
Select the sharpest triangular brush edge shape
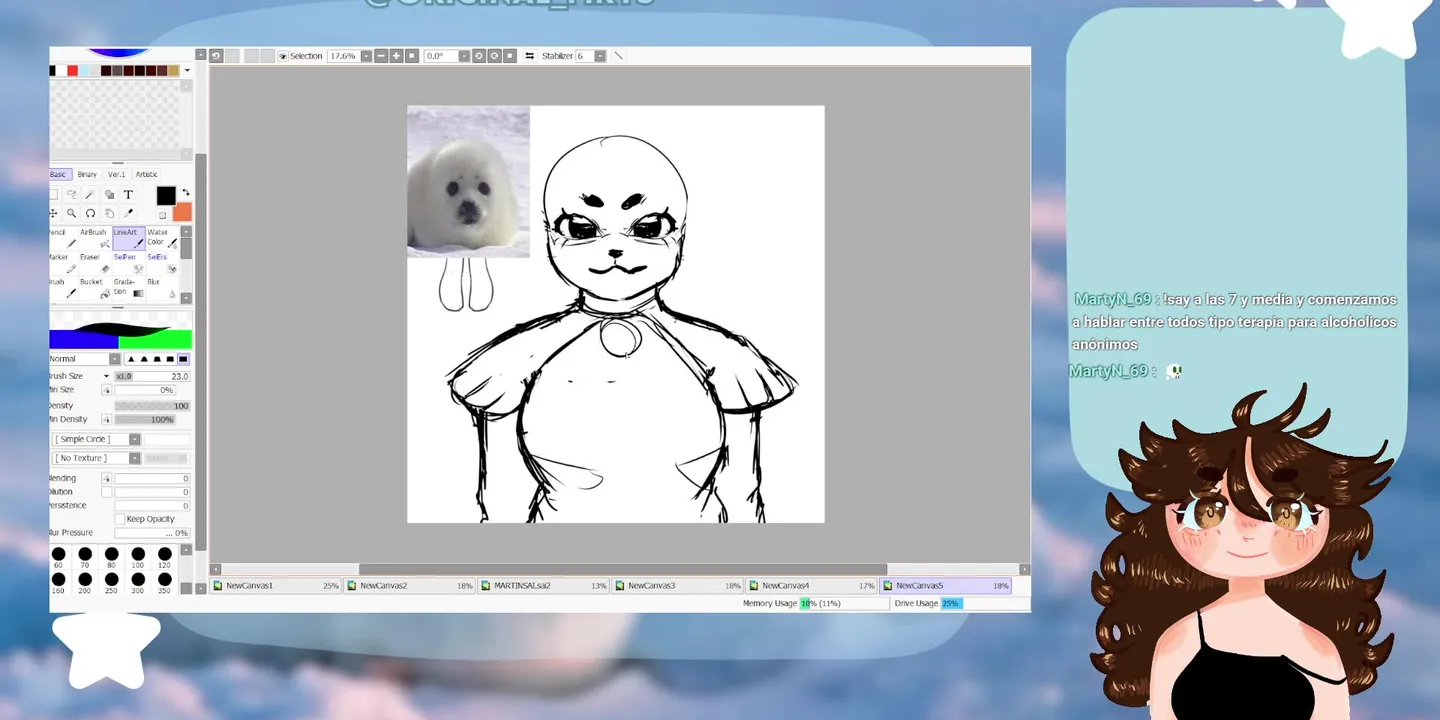click(131, 359)
